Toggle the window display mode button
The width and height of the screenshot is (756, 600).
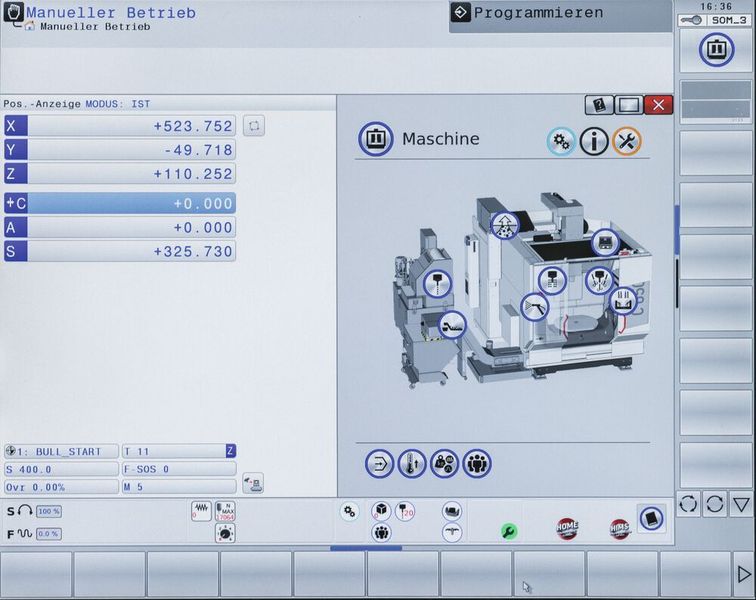[x=628, y=104]
